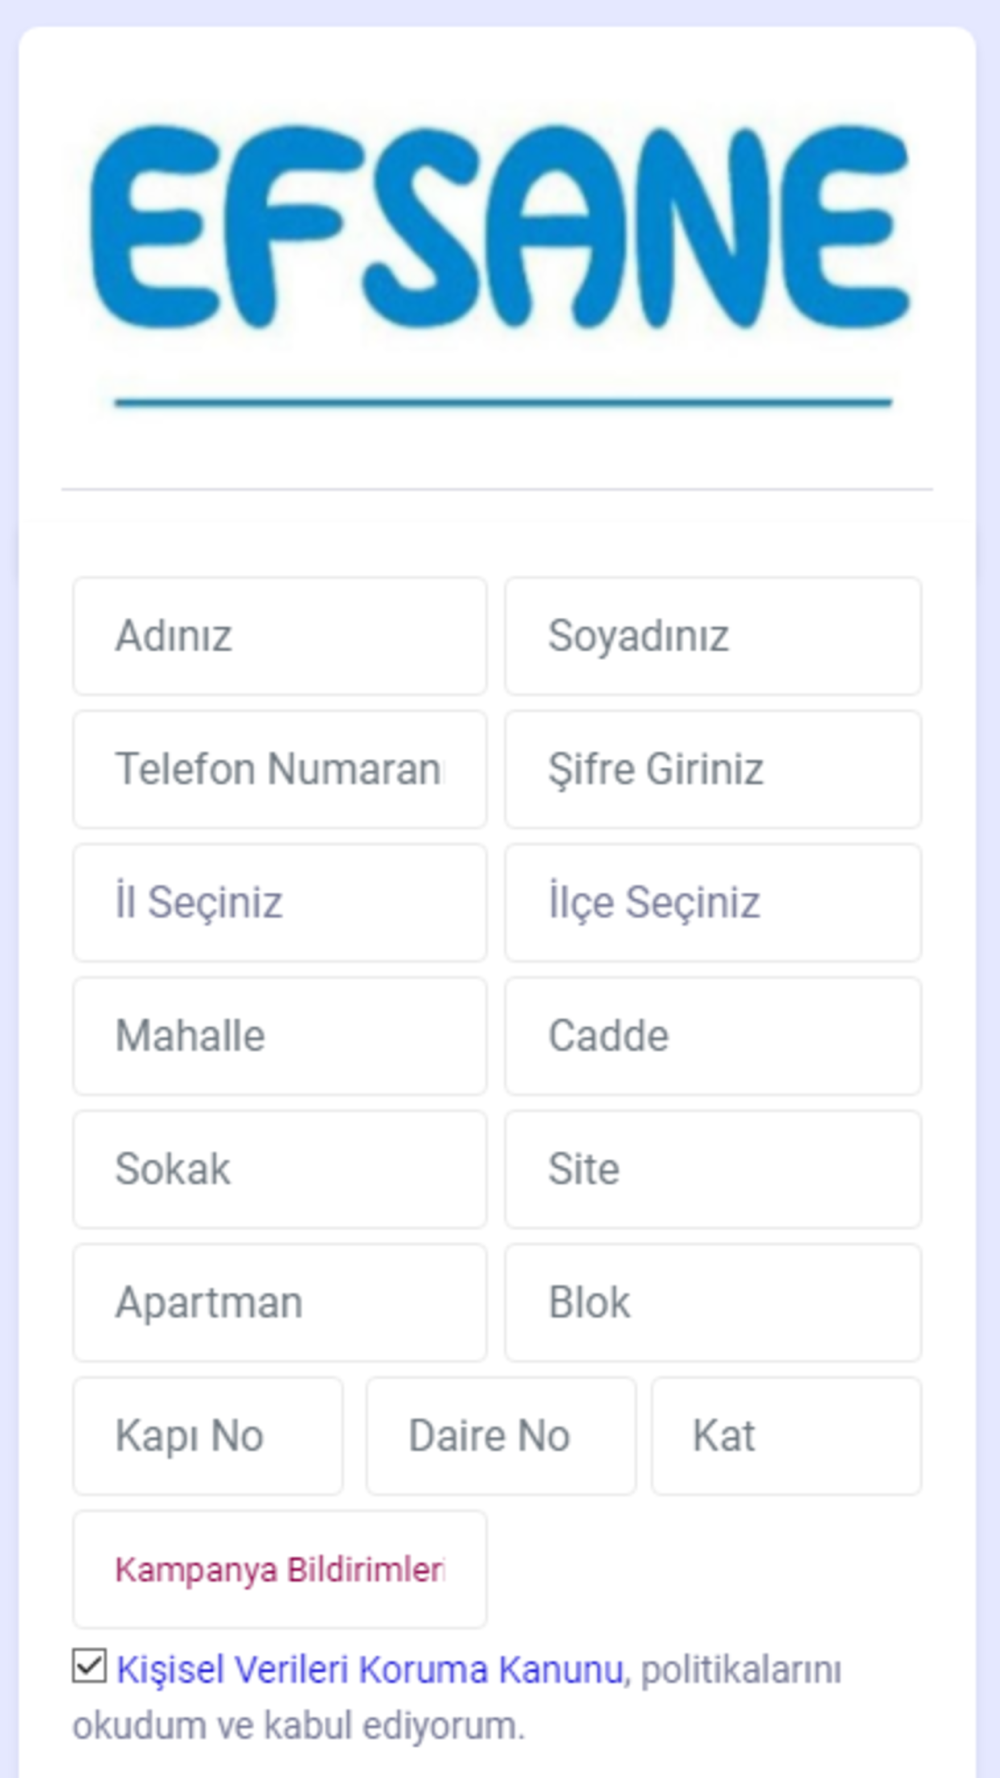Click the blue underline beneath logo
The image size is (1000, 1778).
[503, 402]
